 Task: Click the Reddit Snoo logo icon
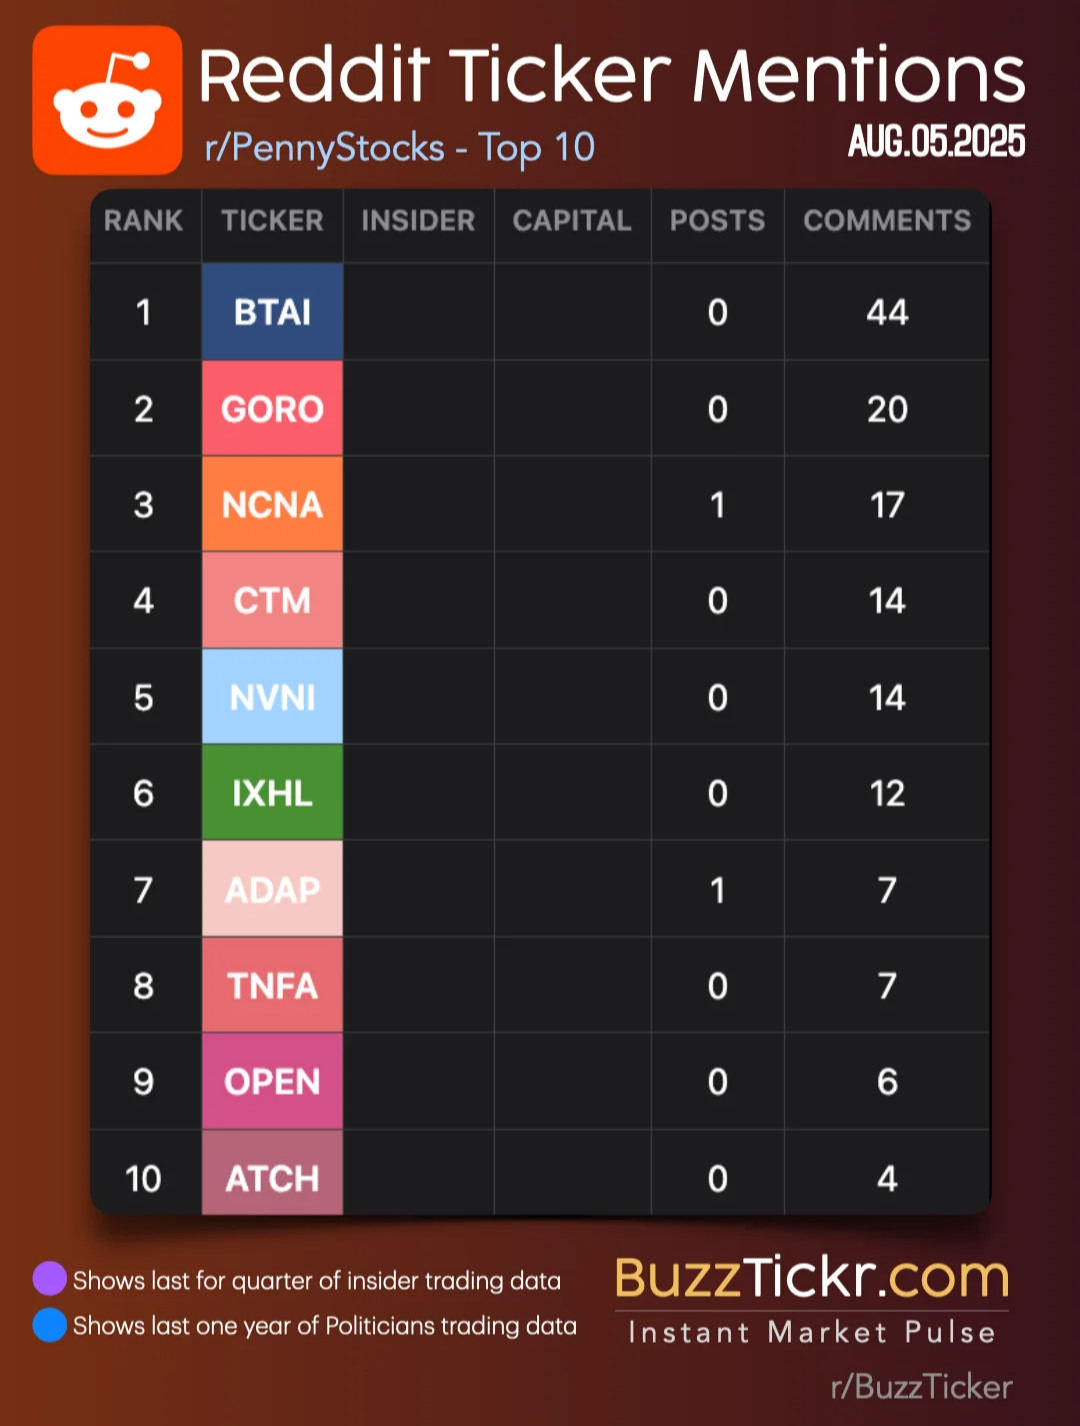click(107, 100)
